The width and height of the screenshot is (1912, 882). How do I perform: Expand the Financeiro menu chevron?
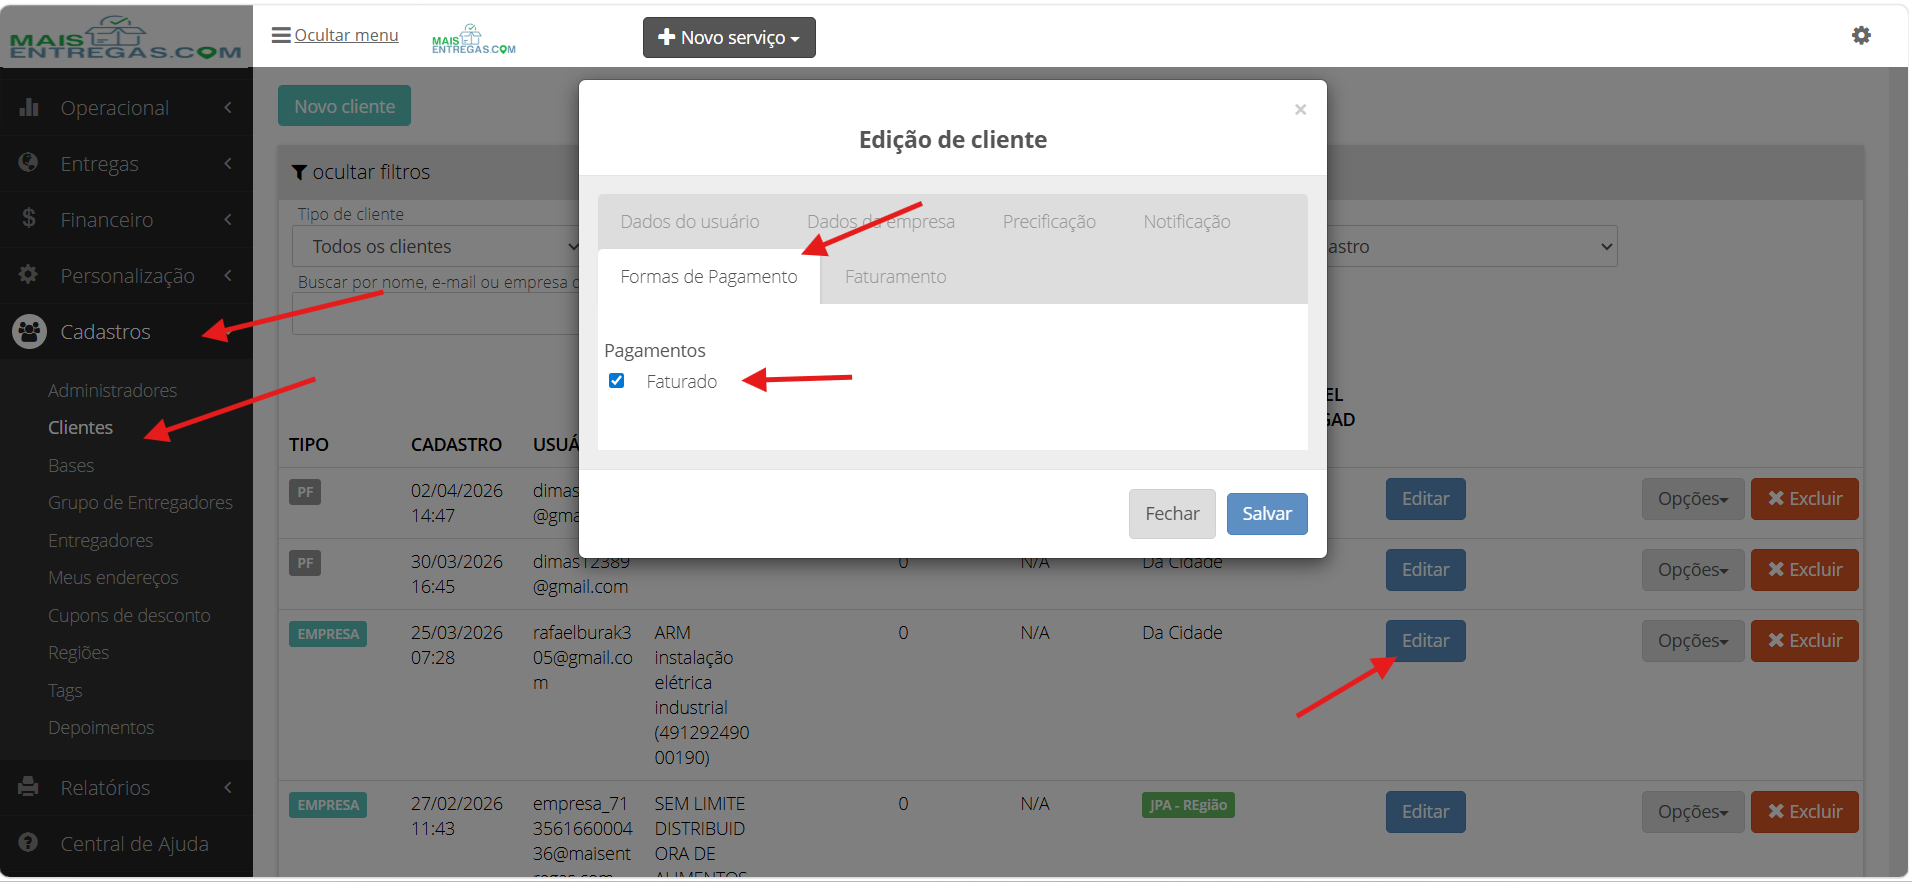coord(228,219)
